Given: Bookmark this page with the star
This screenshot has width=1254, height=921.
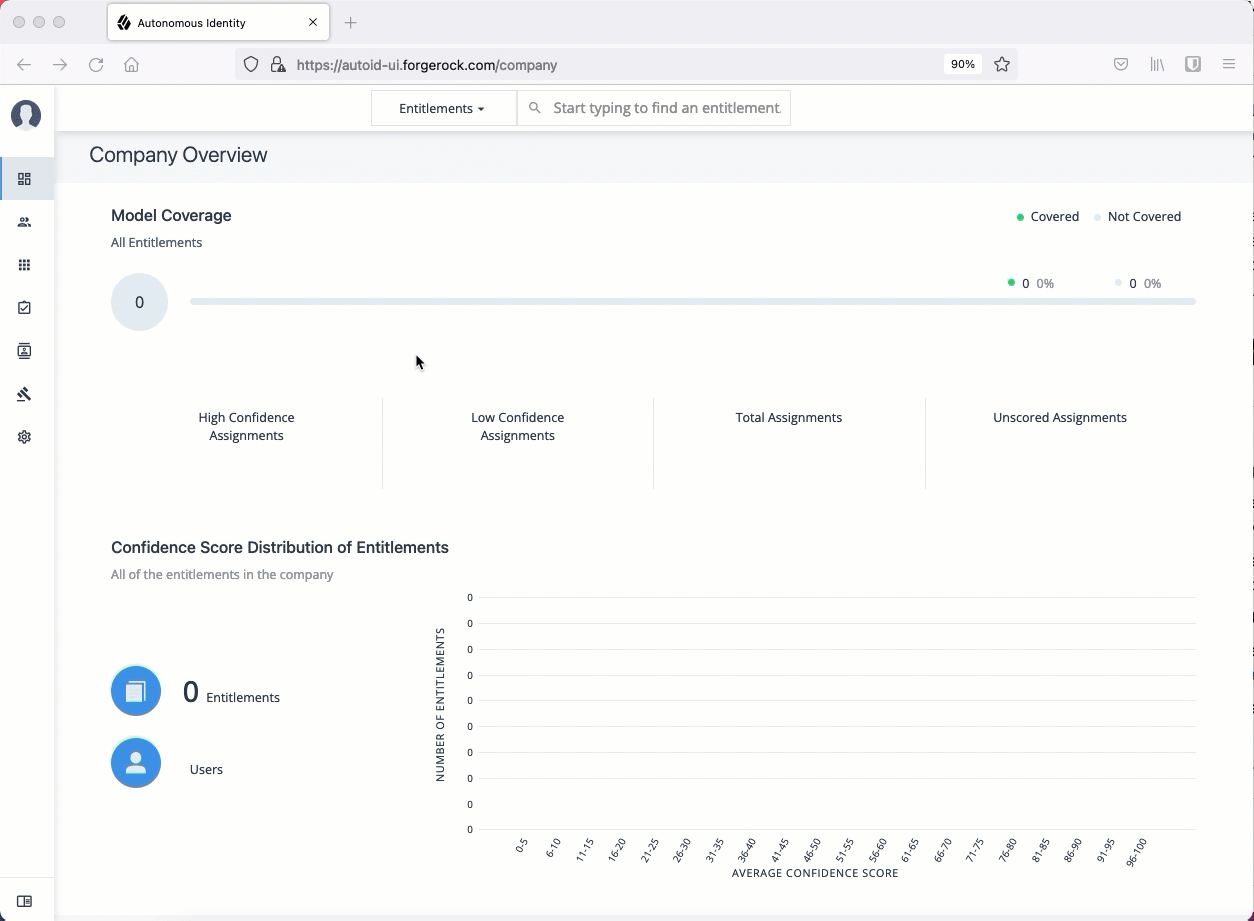Looking at the screenshot, I should (x=1002, y=64).
